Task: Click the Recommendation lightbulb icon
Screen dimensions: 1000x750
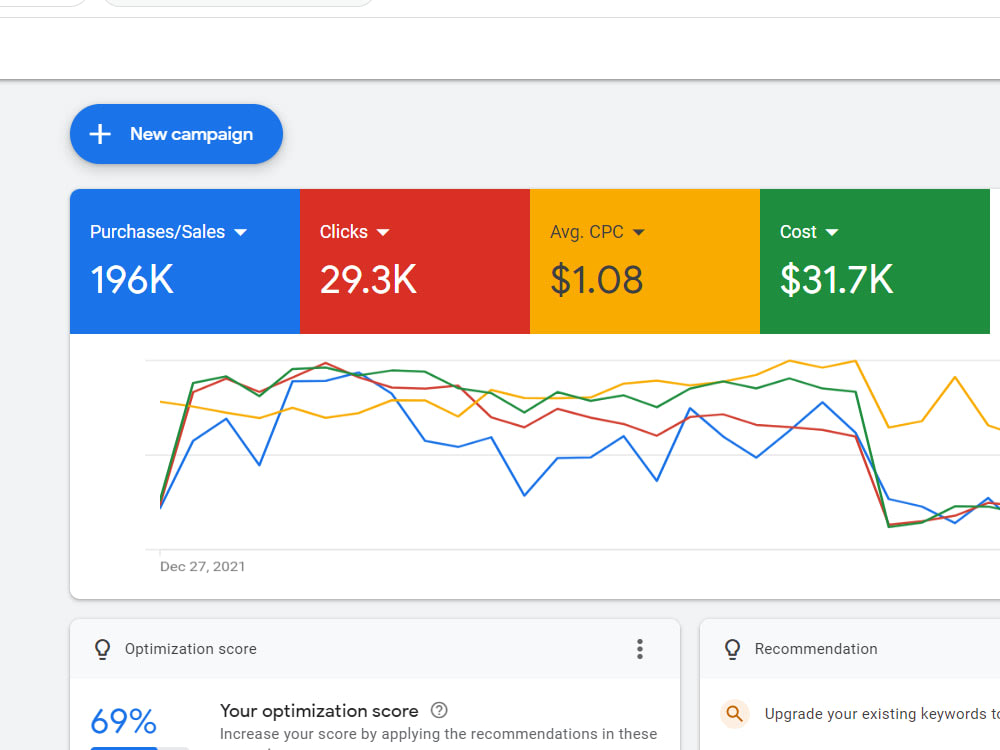Action: click(732, 649)
